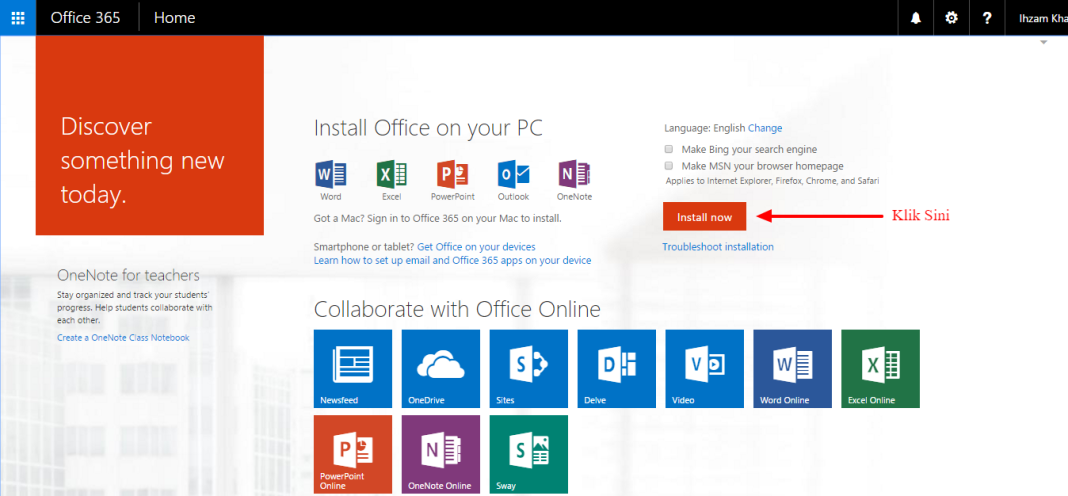1068x496 pixels.
Task: Open the help question mark icon
Action: click(987, 18)
